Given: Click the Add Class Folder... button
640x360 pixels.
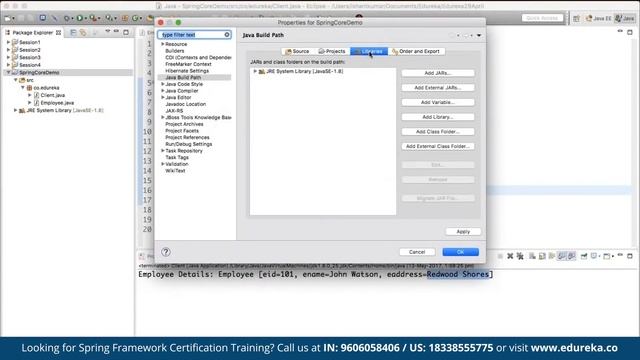Looking at the screenshot, I should point(438,131).
